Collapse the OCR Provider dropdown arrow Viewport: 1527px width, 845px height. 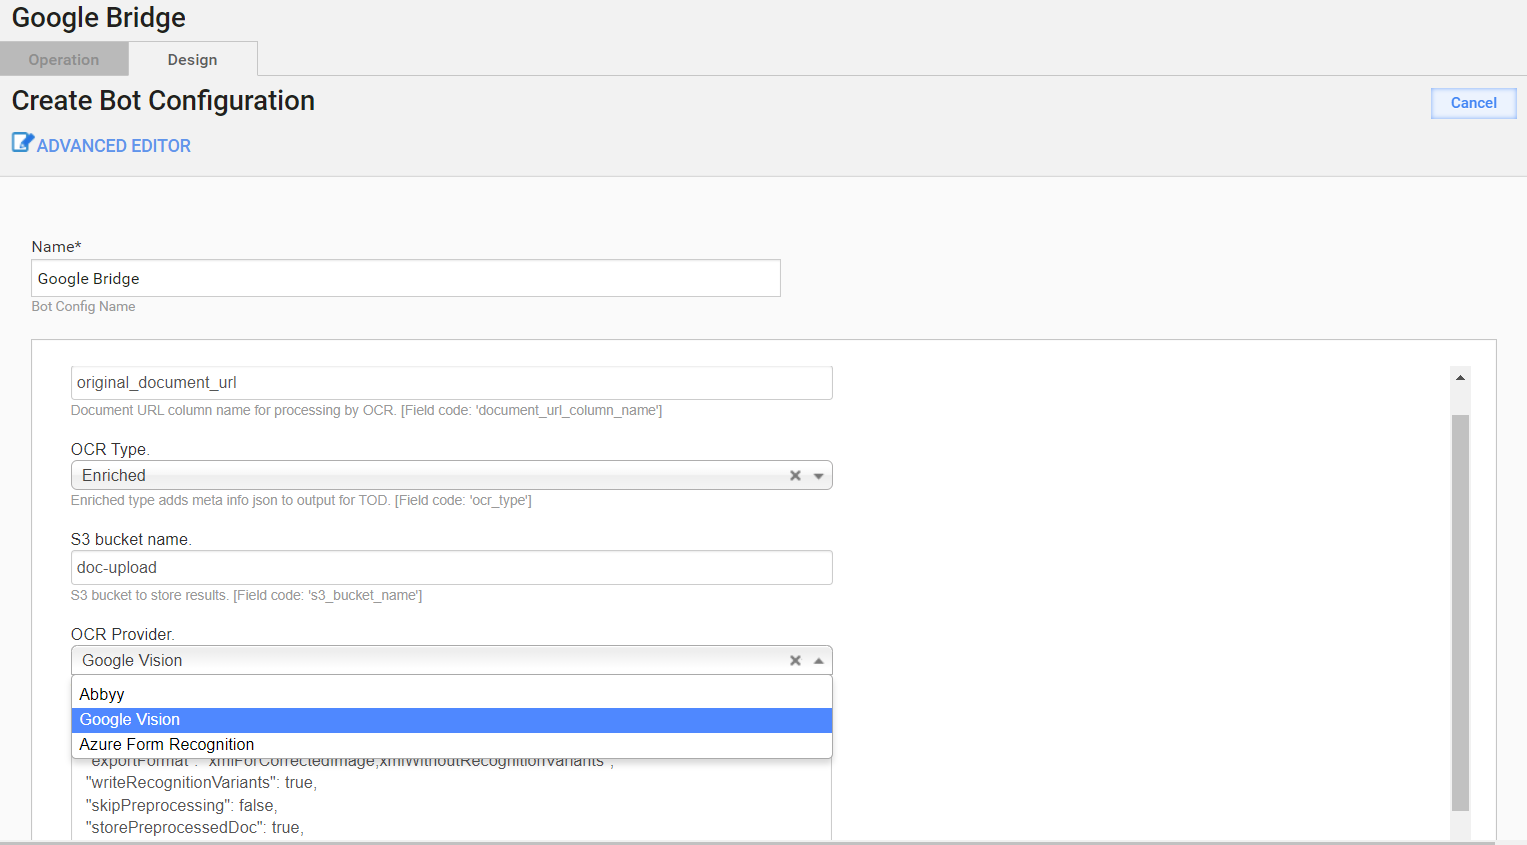[819, 661]
